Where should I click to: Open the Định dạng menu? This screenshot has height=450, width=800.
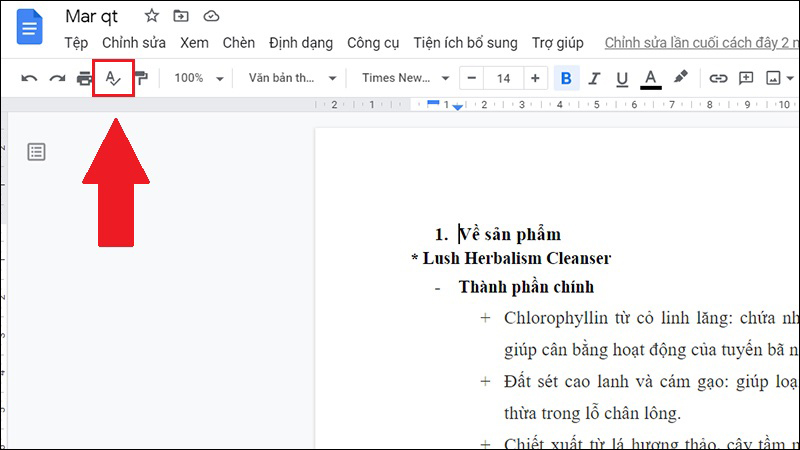coord(301,43)
